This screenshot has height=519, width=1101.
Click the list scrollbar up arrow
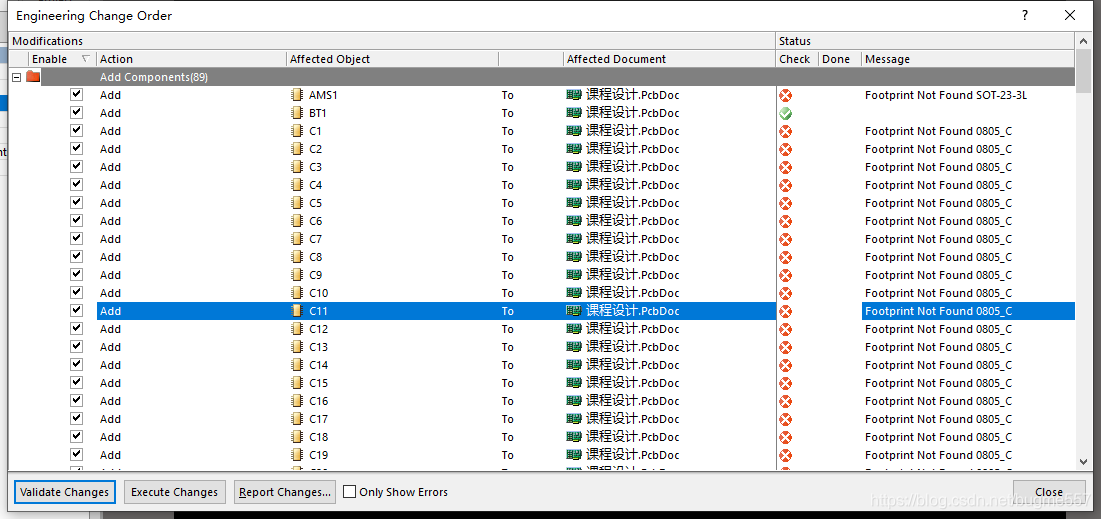(1085, 41)
